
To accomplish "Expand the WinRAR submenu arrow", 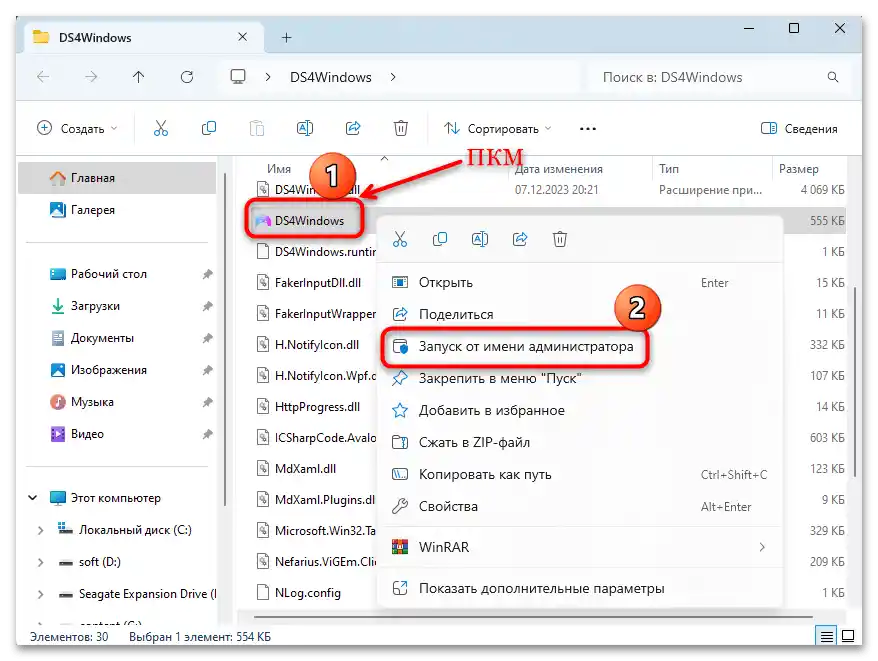I will pyautogui.click(x=762, y=547).
